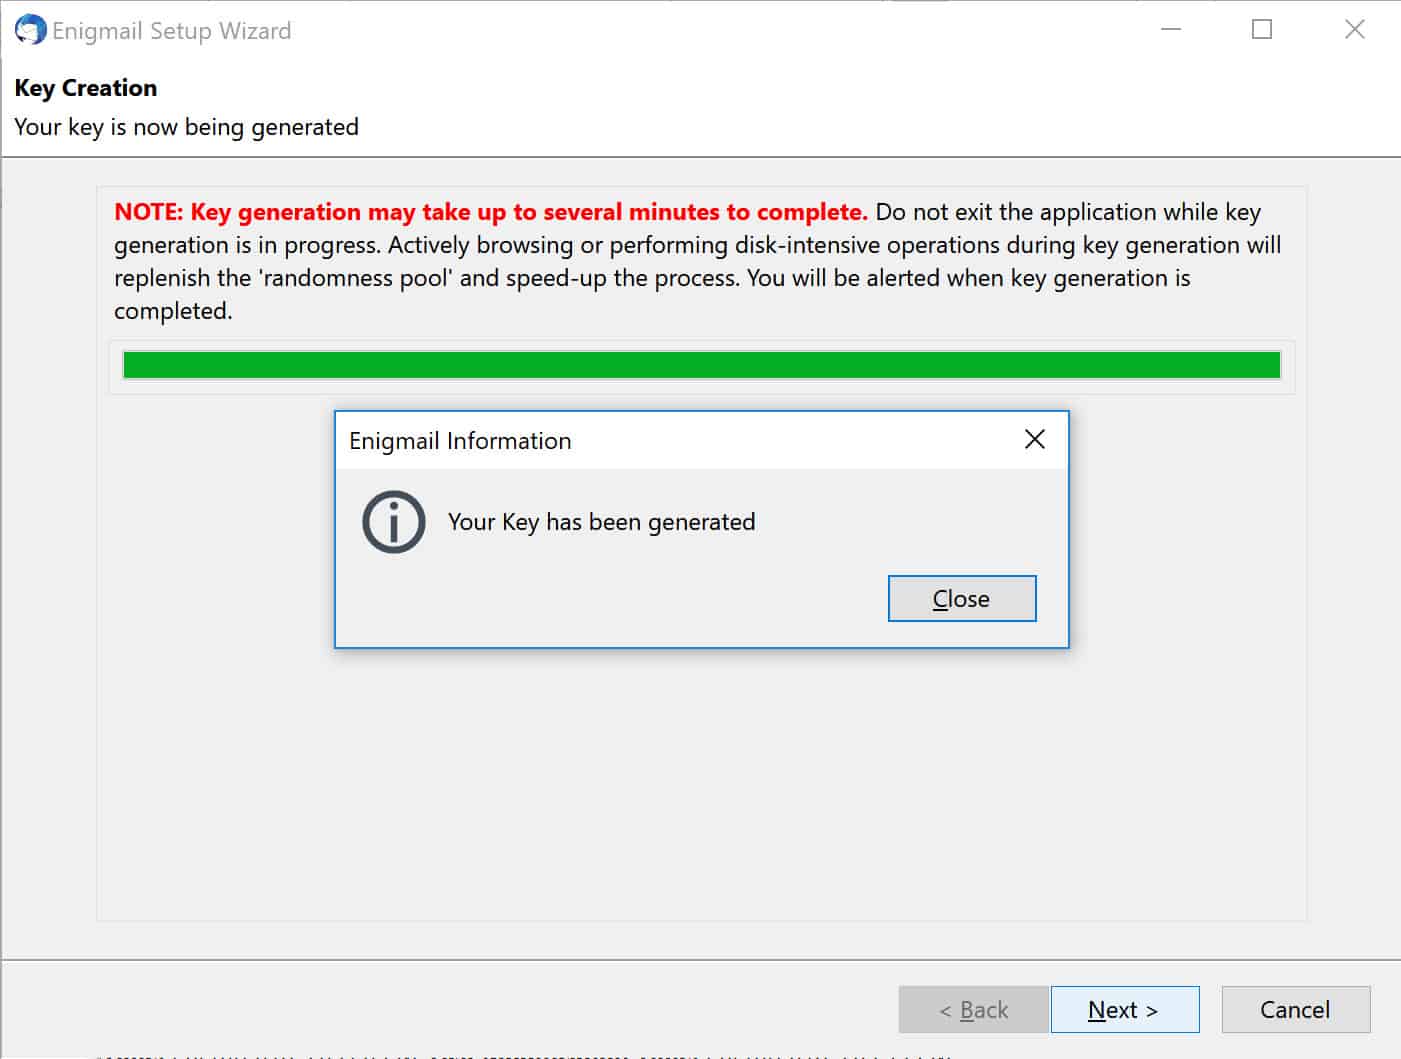Proceed with the Next > button
Image resolution: width=1401 pixels, height=1059 pixels.
[x=1124, y=1009]
